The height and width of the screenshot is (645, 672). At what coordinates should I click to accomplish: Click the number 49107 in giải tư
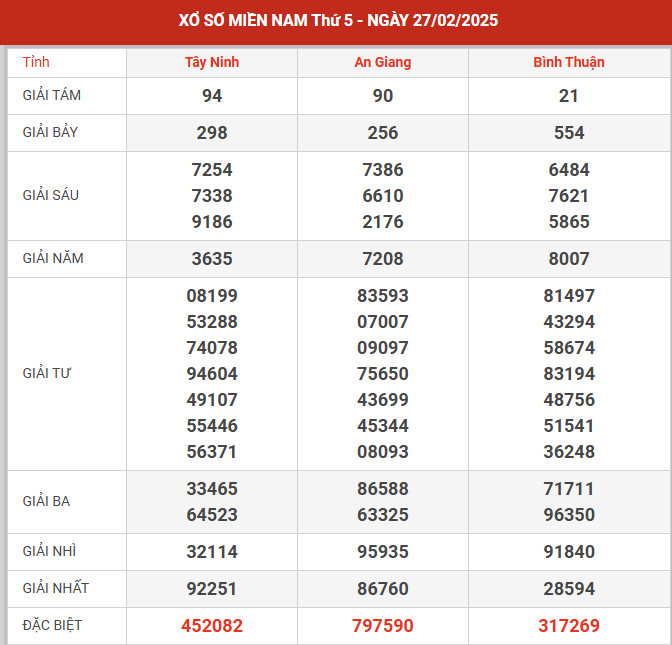[212, 400]
